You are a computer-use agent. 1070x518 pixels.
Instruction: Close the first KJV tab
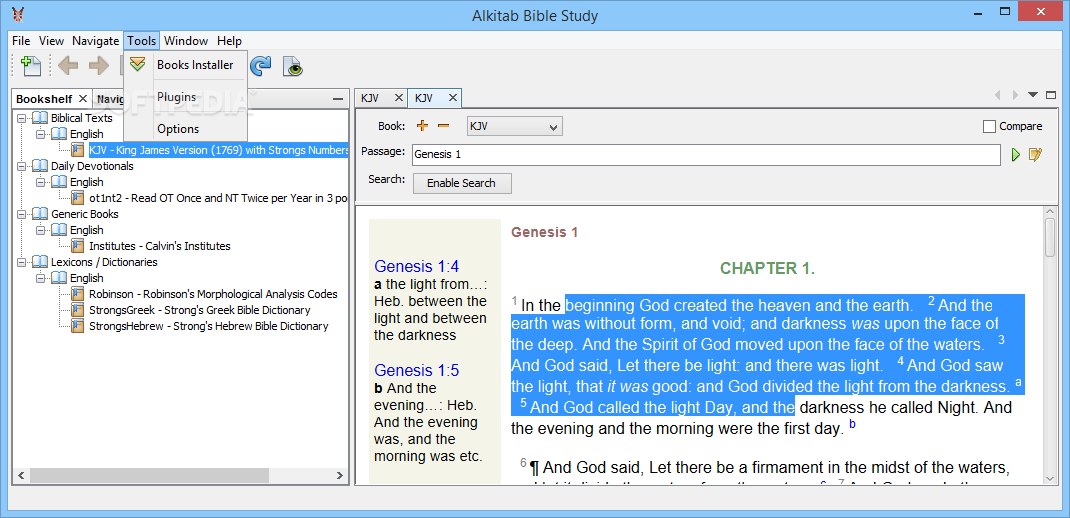tap(398, 98)
